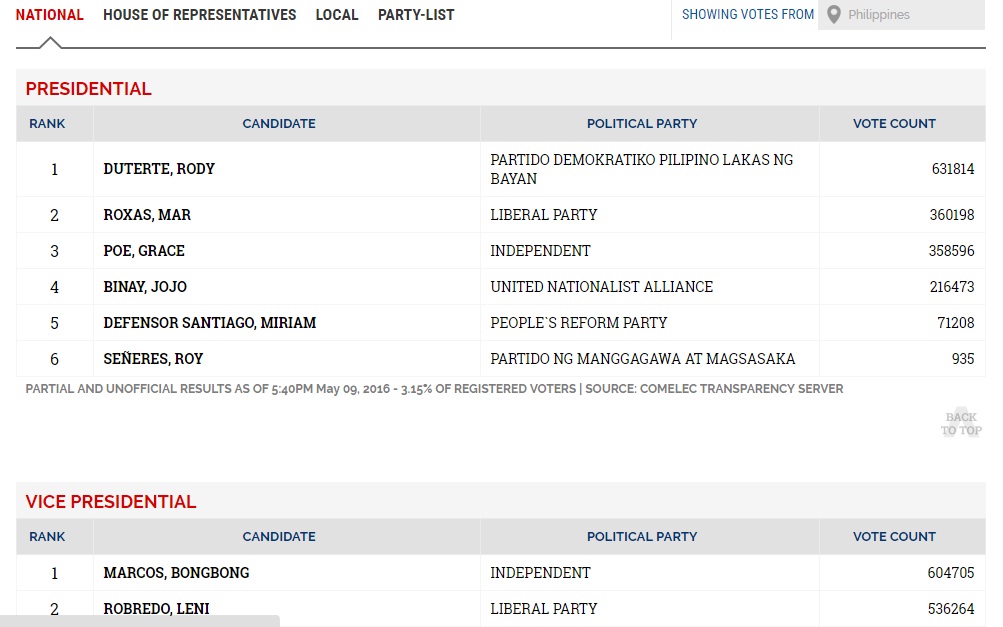Click the location pin icon beside Philippines
Image resolution: width=1003 pixels, height=627 pixels.
tap(834, 14)
